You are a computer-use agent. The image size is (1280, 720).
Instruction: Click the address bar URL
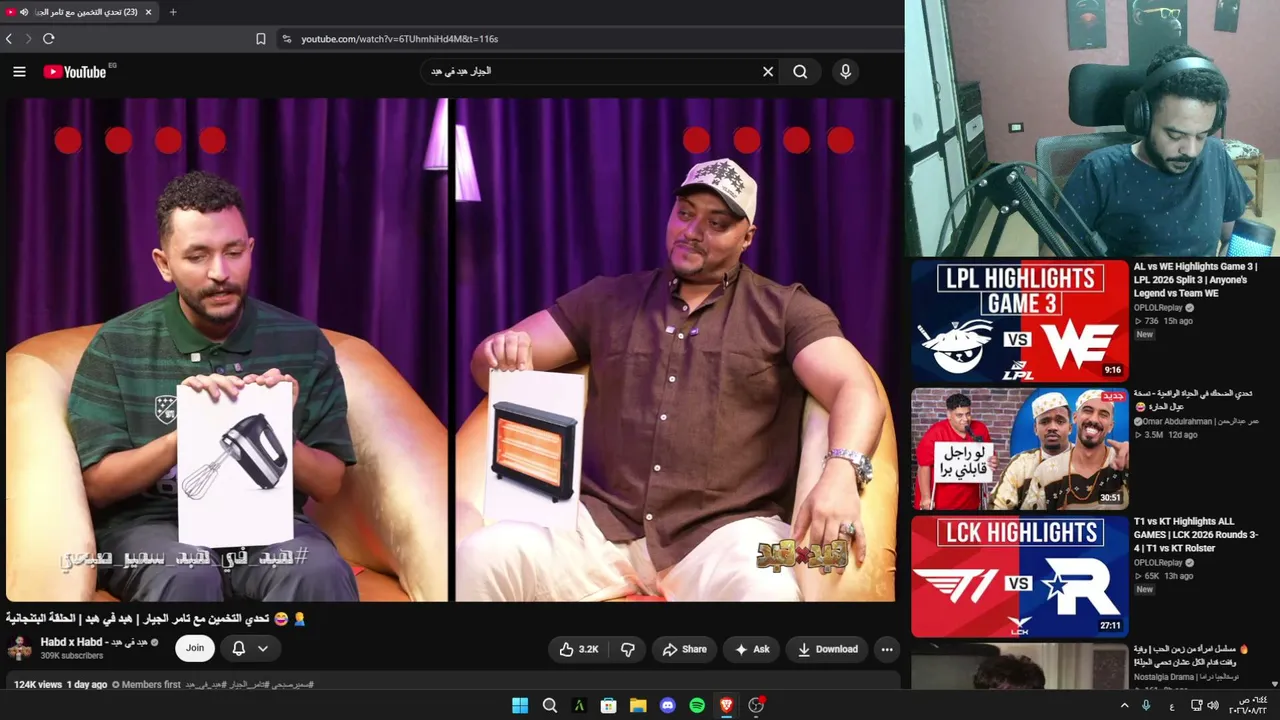[x=400, y=39]
